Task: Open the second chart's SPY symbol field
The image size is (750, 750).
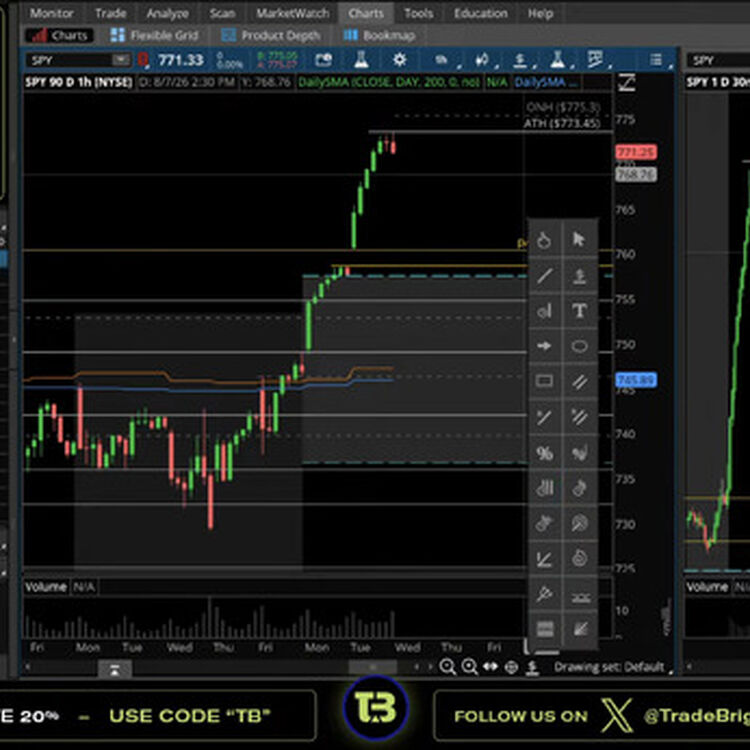Action: [718, 60]
